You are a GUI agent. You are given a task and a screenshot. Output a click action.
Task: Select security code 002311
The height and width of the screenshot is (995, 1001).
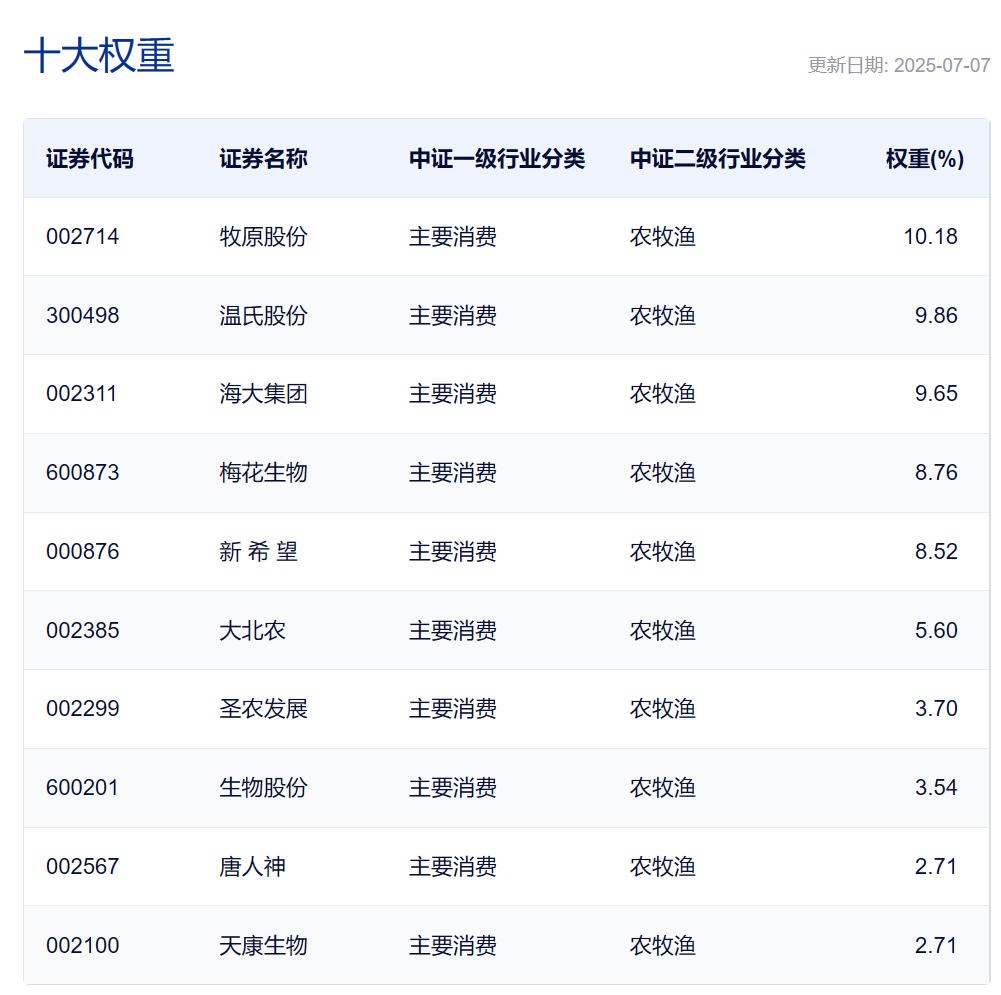pos(81,394)
